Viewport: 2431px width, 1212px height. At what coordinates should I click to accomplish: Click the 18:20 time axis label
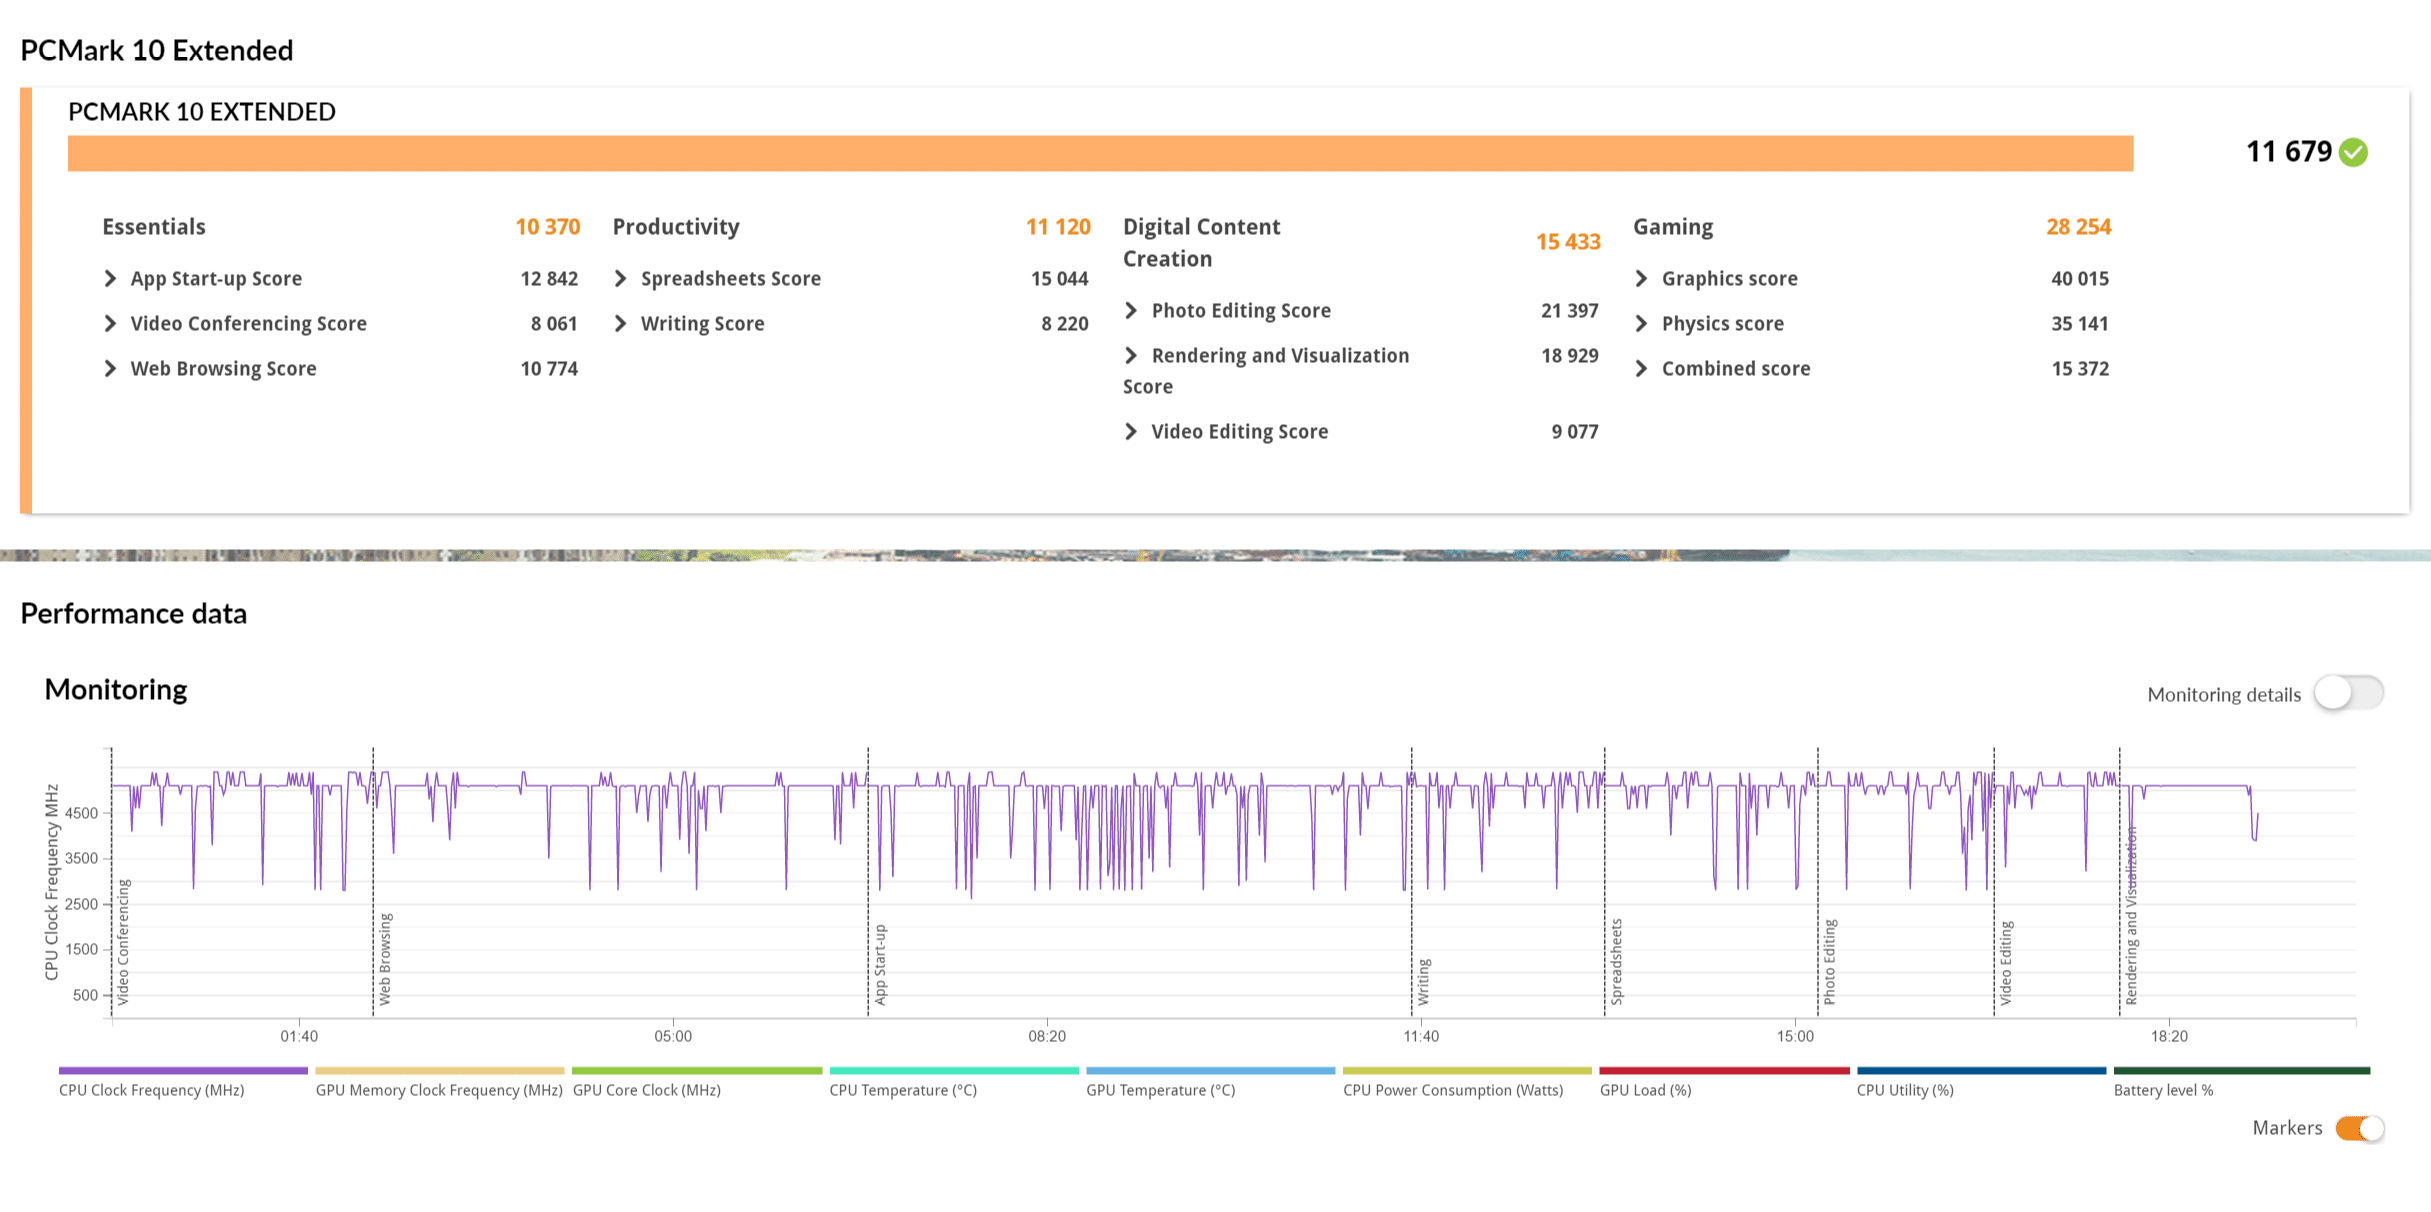click(x=2169, y=1036)
